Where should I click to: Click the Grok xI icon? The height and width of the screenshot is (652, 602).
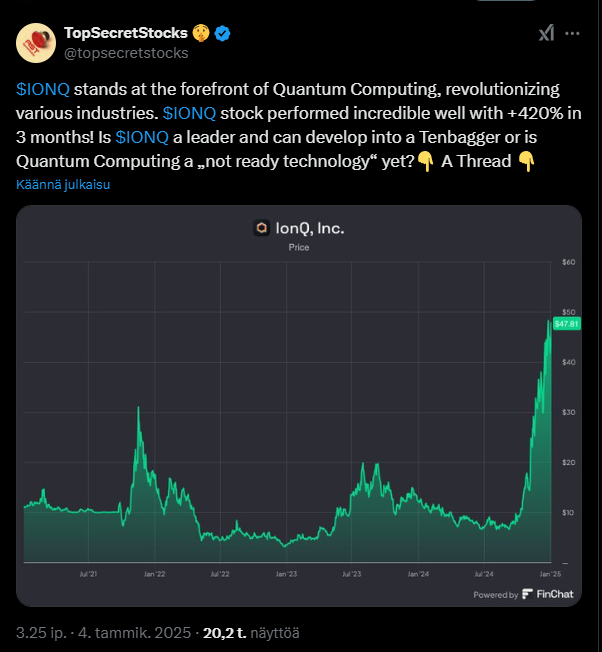coord(546,33)
